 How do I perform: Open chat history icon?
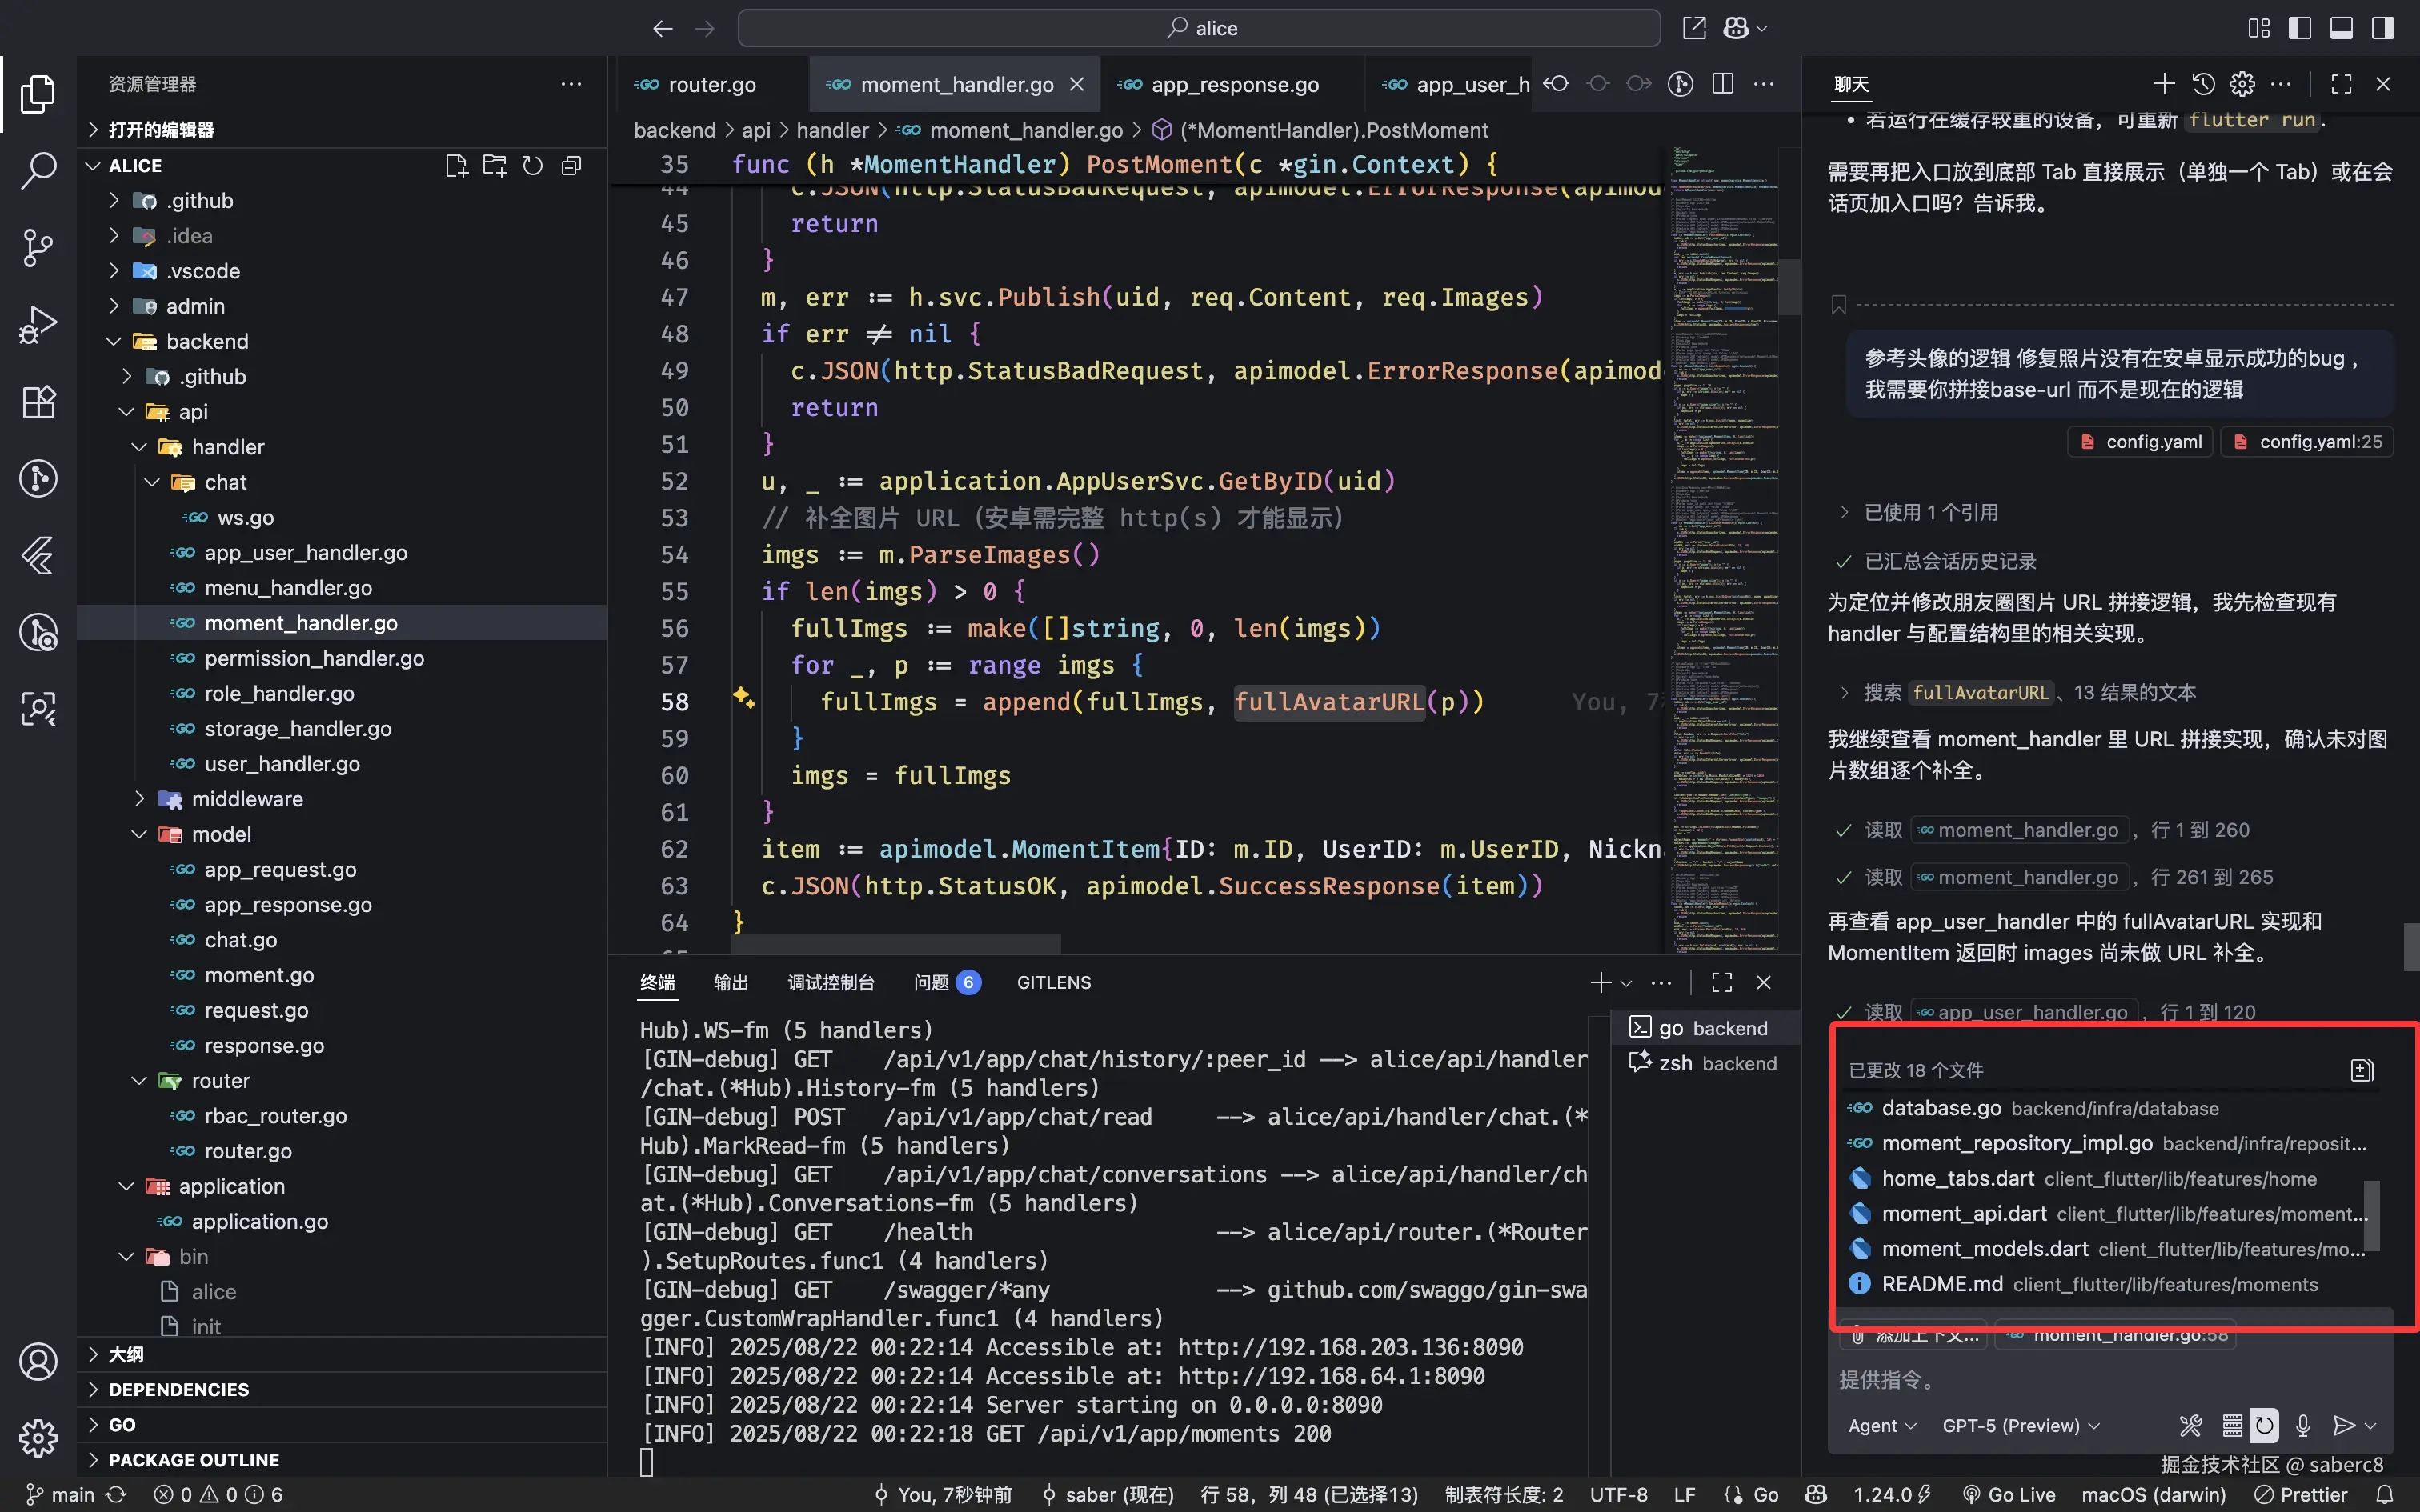2203,84
